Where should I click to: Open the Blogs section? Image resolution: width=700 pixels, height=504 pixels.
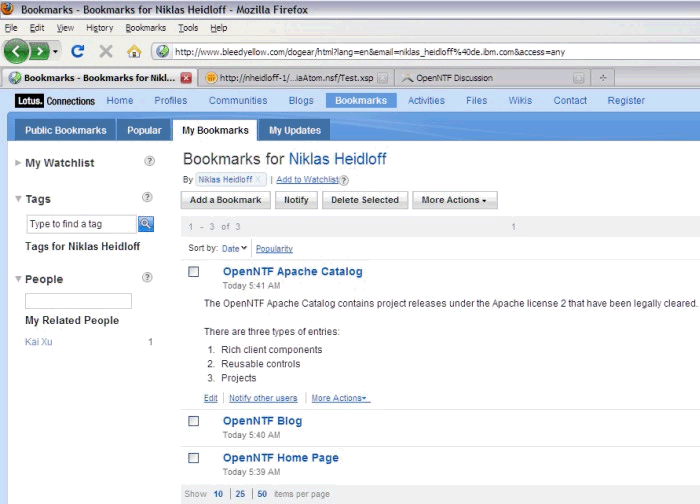301,100
